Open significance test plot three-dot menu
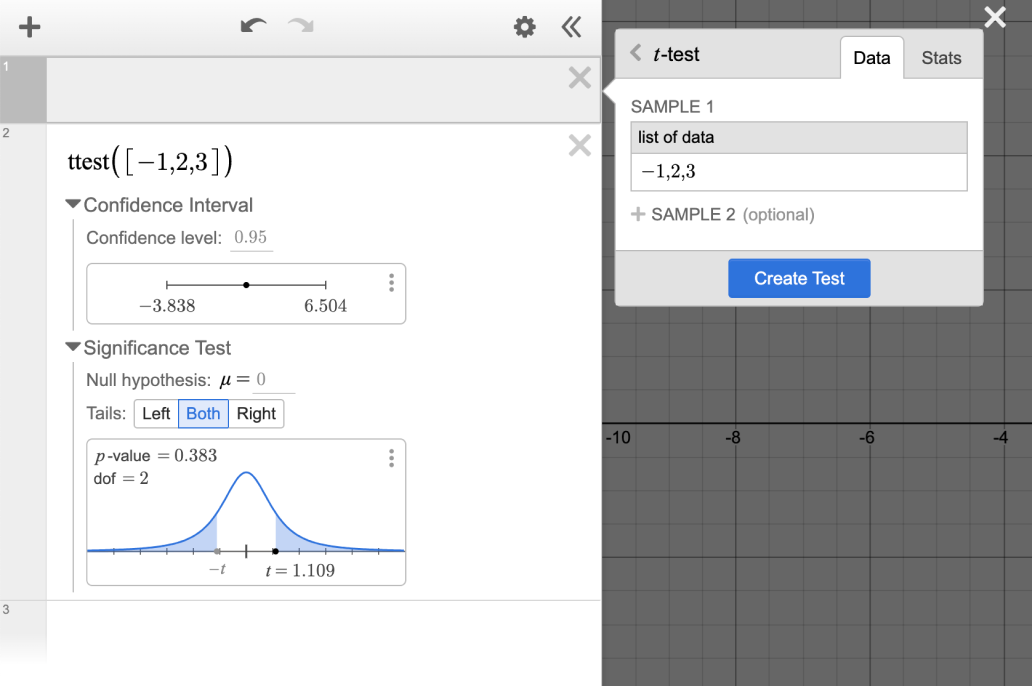The image size is (1032, 686). 391,458
